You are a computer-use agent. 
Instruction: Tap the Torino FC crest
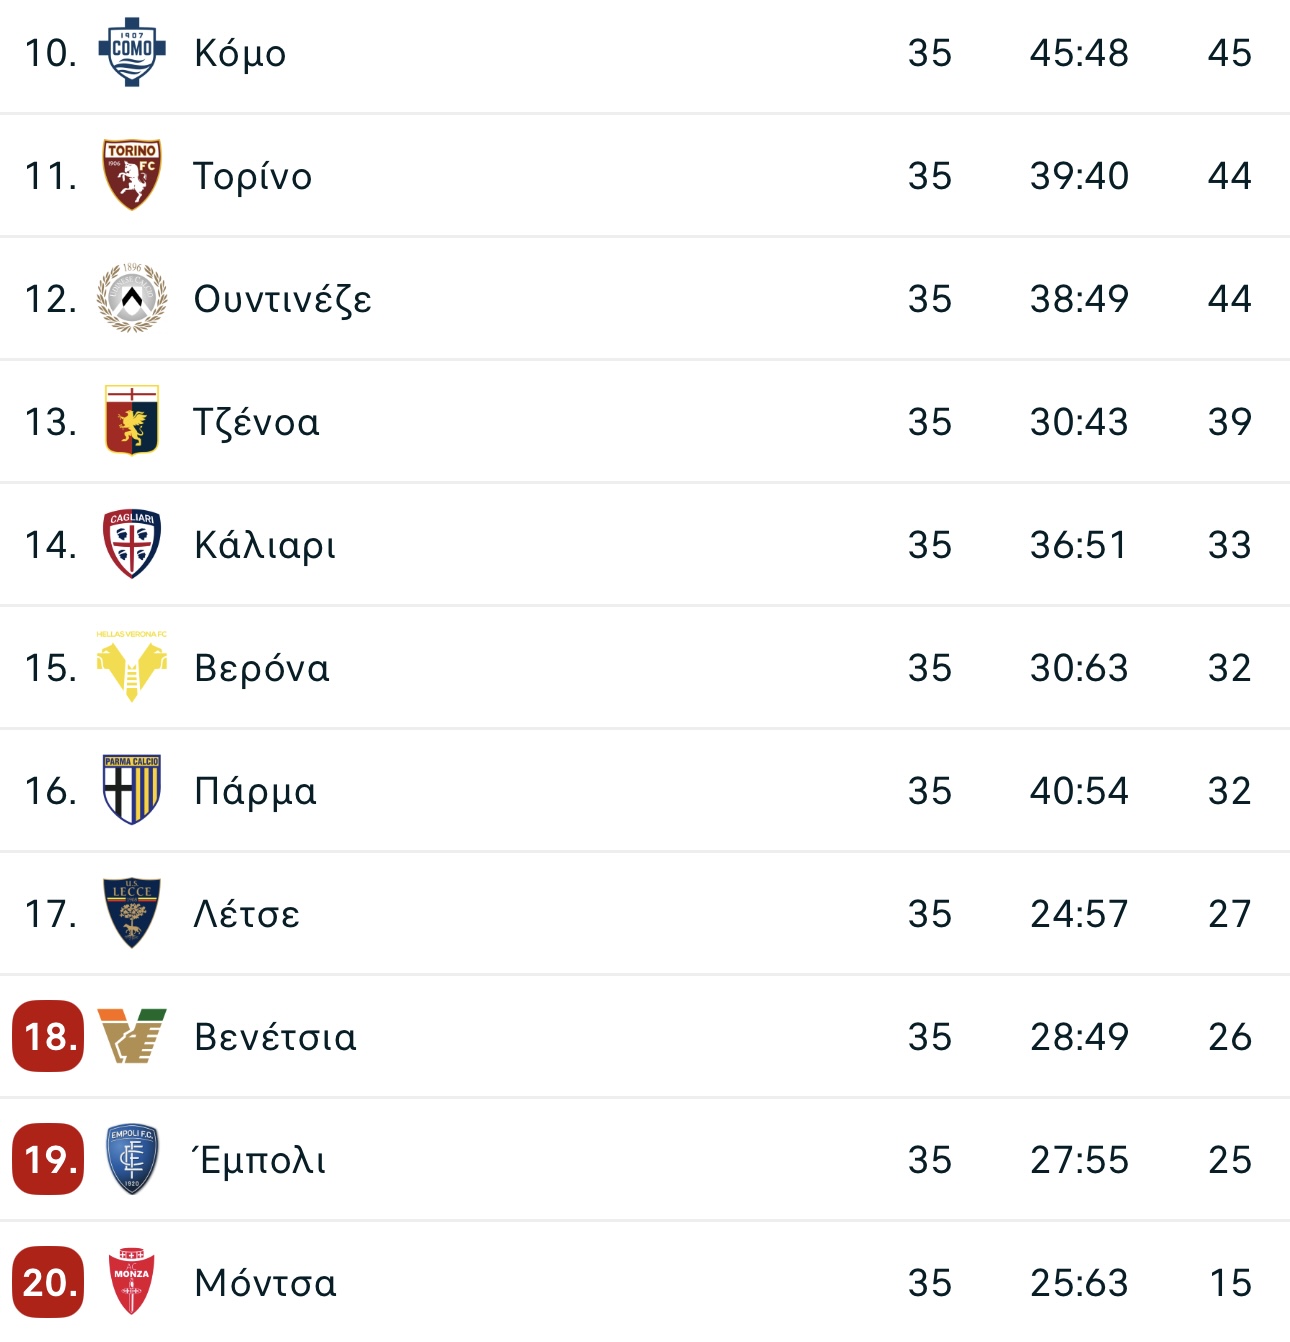(132, 175)
